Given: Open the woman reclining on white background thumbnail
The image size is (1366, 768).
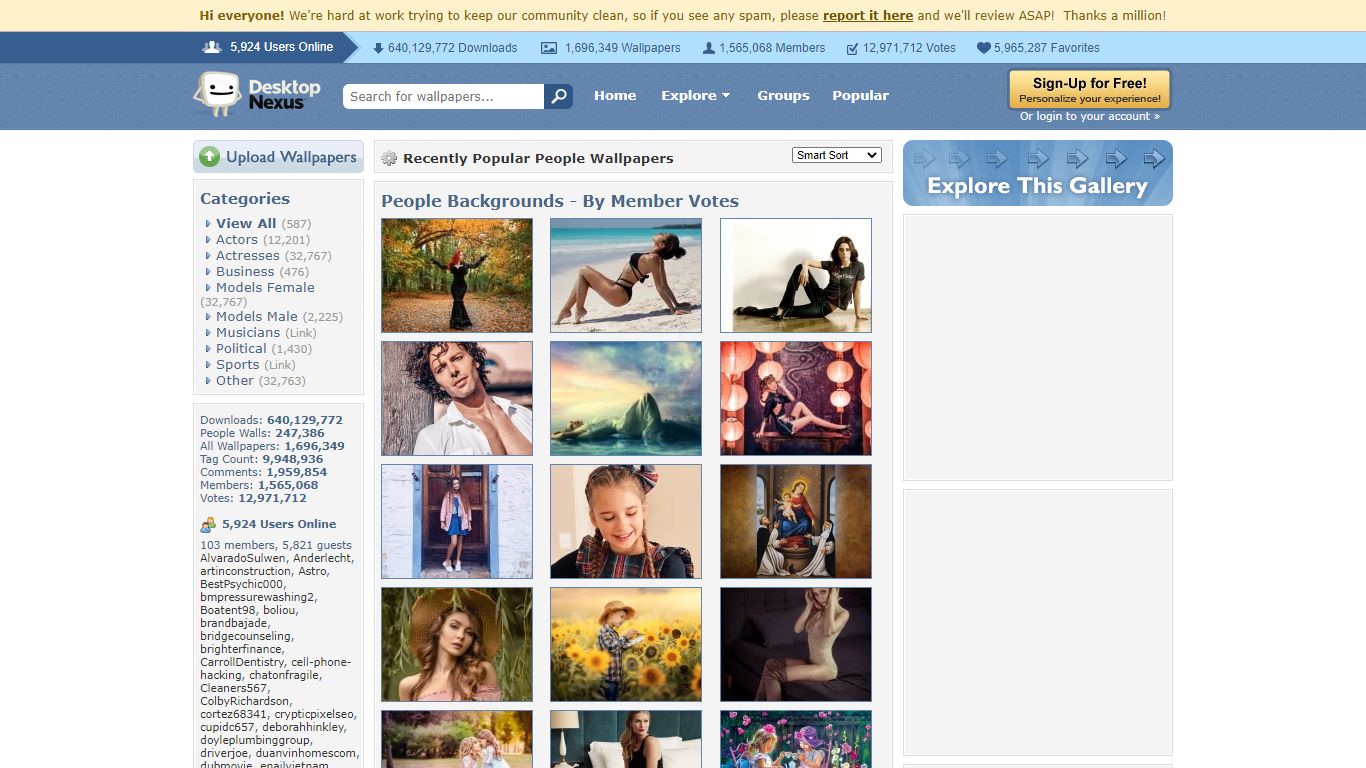Looking at the screenshot, I should coord(796,275).
